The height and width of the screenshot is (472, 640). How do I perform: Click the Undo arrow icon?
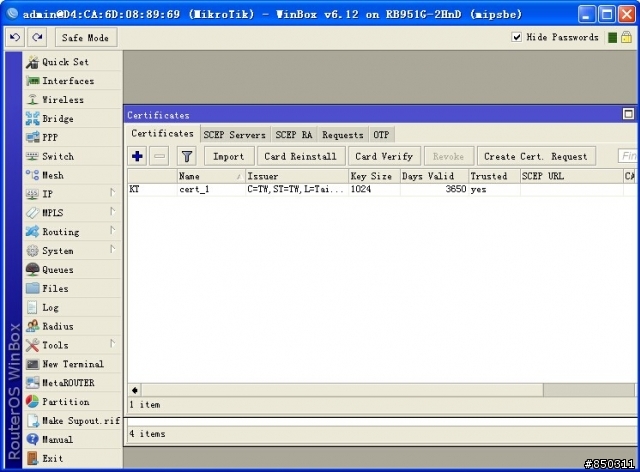point(15,38)
